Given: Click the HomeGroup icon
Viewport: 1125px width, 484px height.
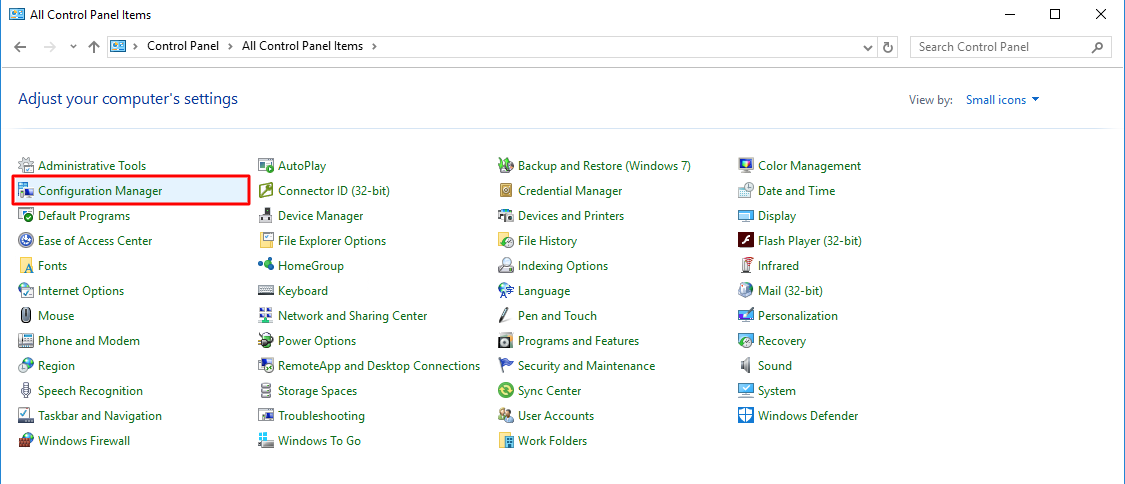Looking at the screenshot, I should pyautogui.click(x=266, y=266).
